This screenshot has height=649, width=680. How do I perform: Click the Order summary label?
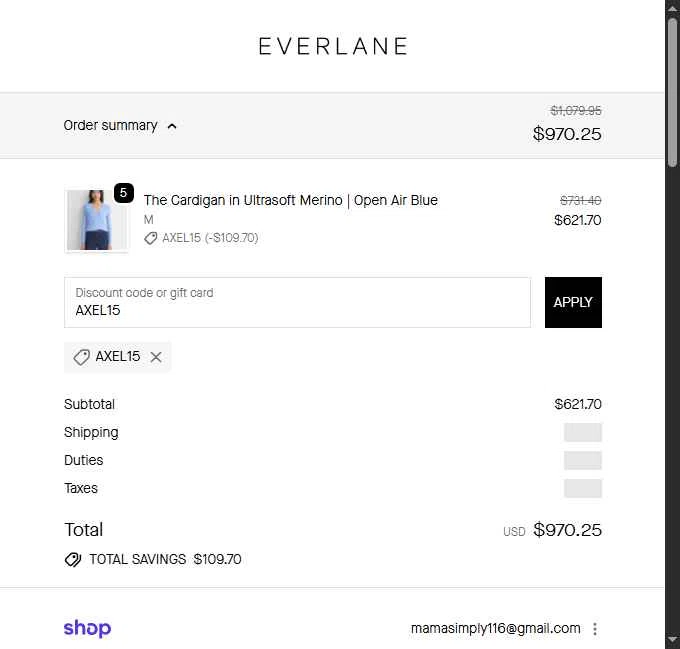tap(110, 125)
